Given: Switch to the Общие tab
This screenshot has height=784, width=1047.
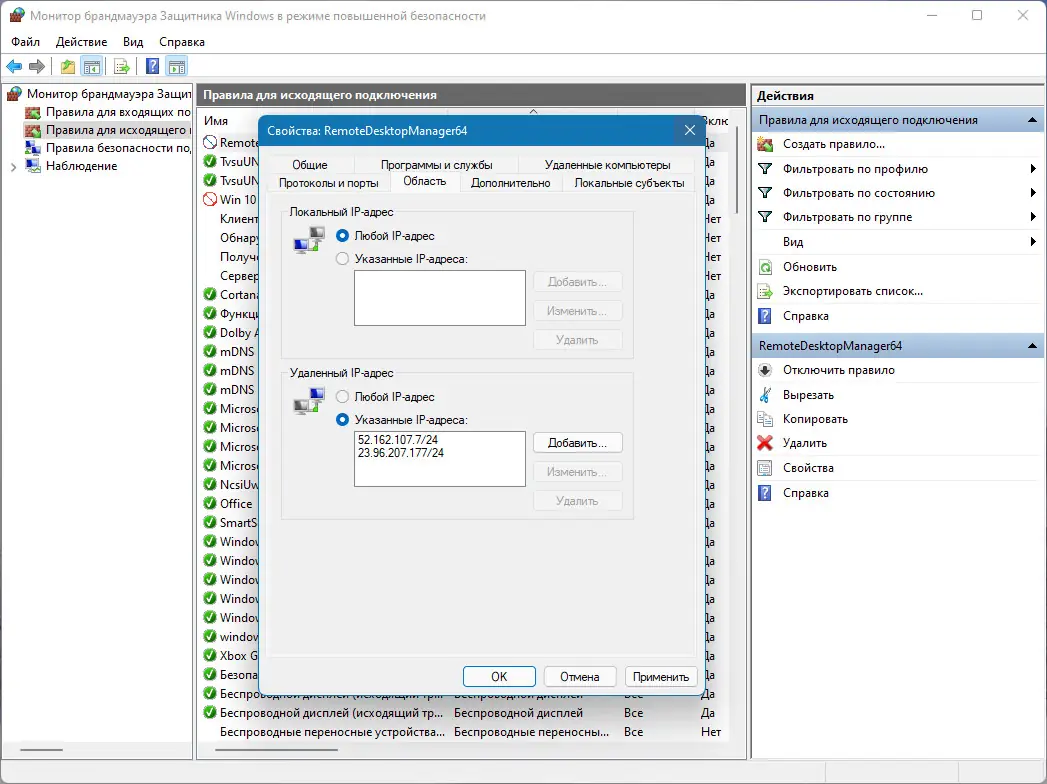Looking at the screenshot, I should tap(310, 165).
